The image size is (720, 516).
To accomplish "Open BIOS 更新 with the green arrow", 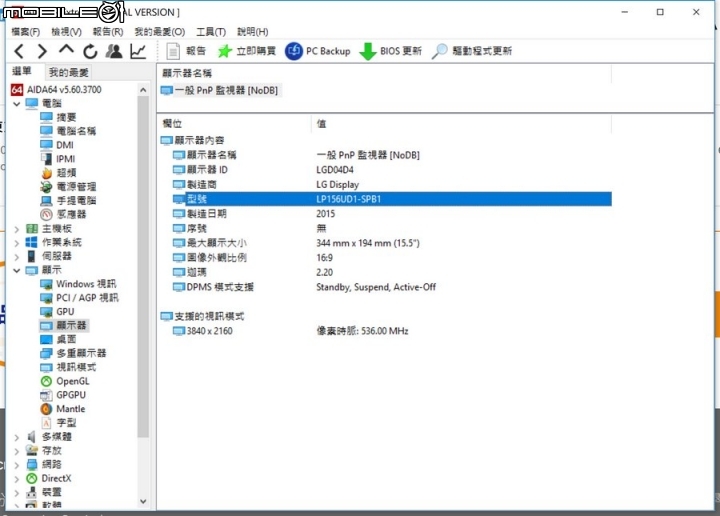I will pos(390,51).
